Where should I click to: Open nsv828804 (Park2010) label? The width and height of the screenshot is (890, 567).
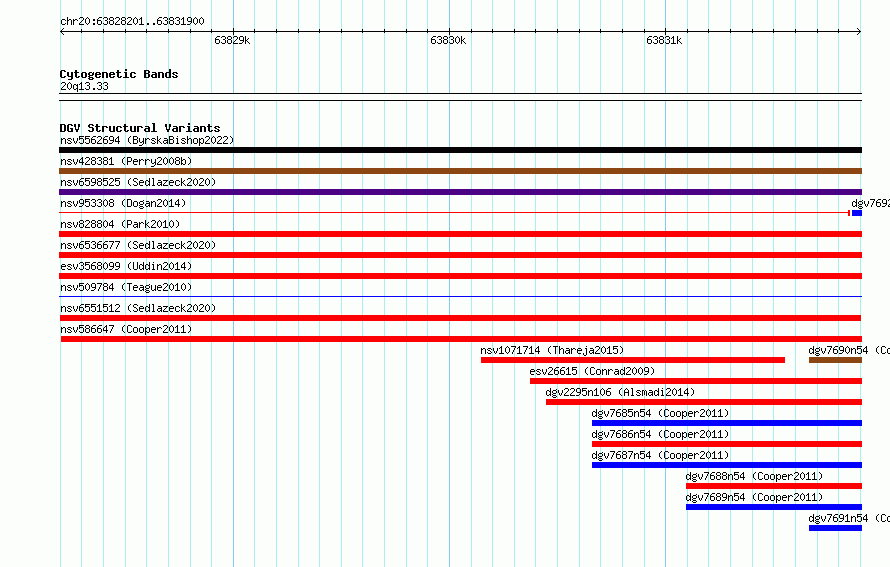[120, 224]
